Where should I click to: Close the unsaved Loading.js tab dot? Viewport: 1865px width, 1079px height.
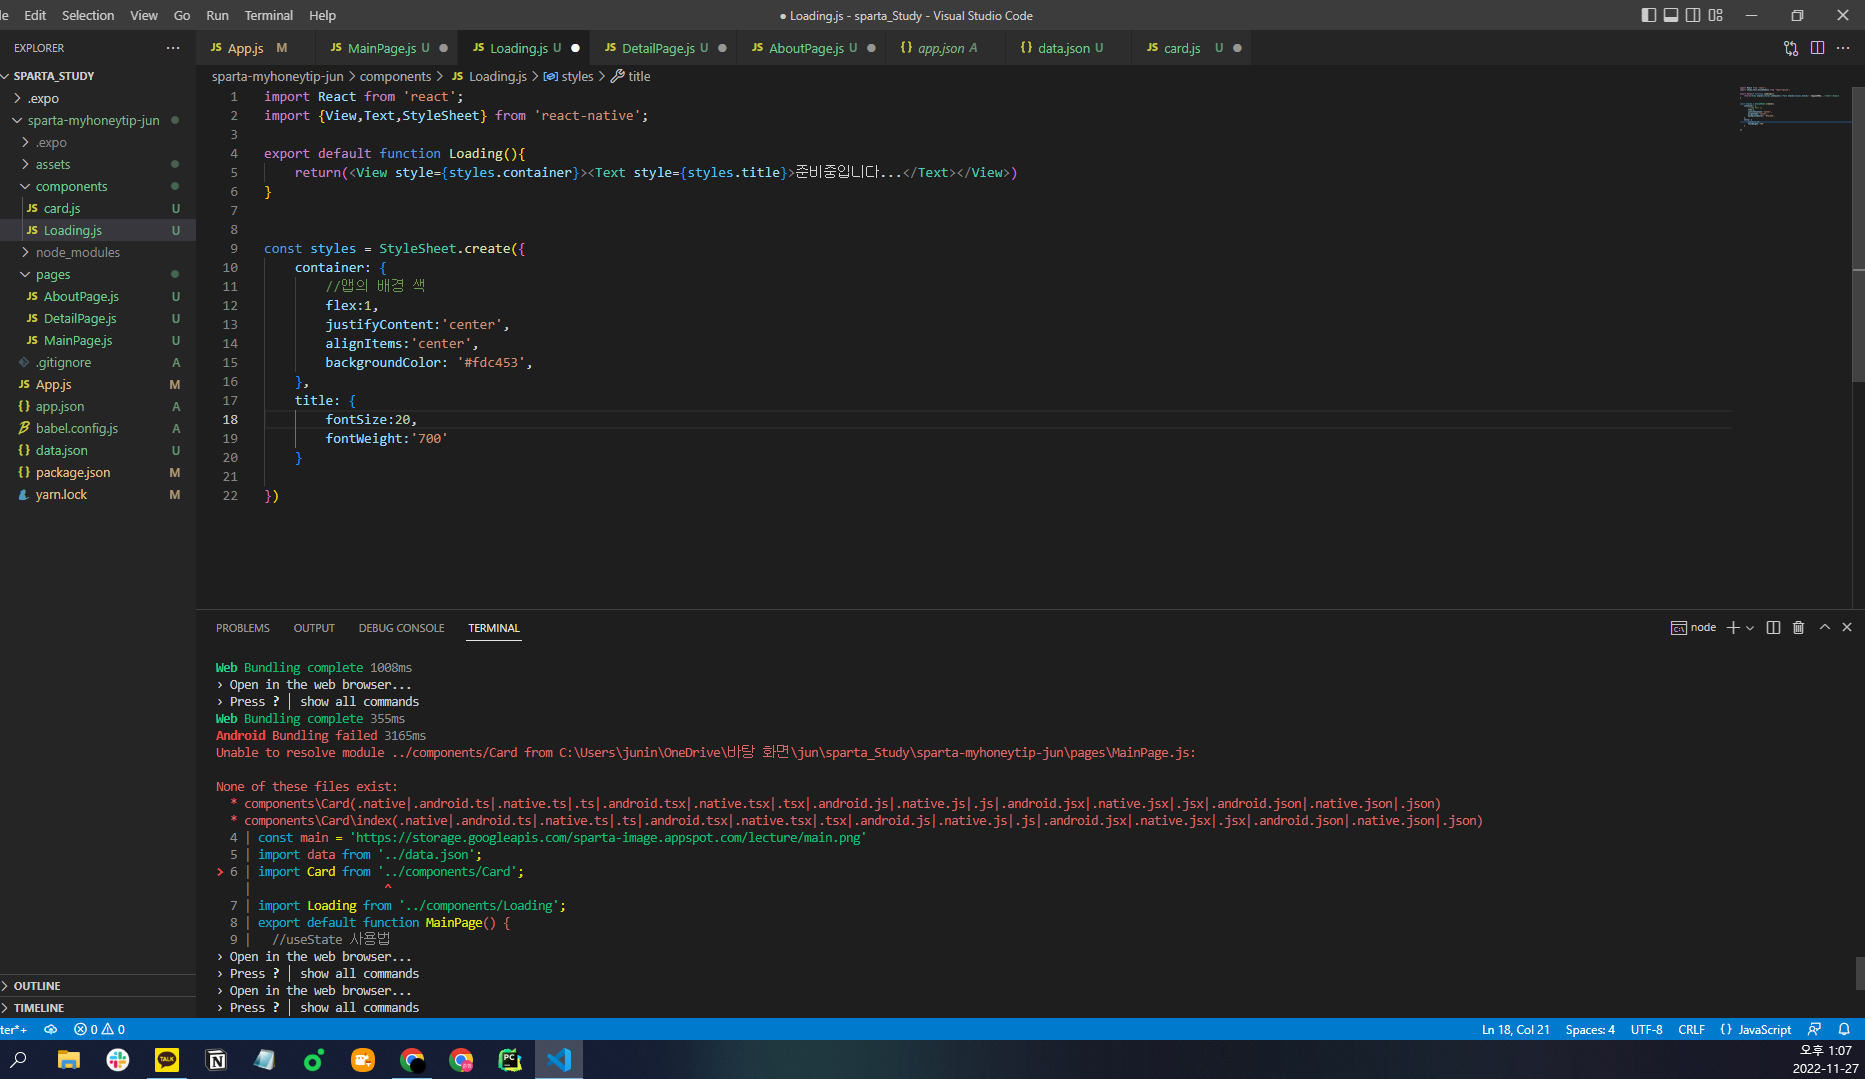click(575, 48)
